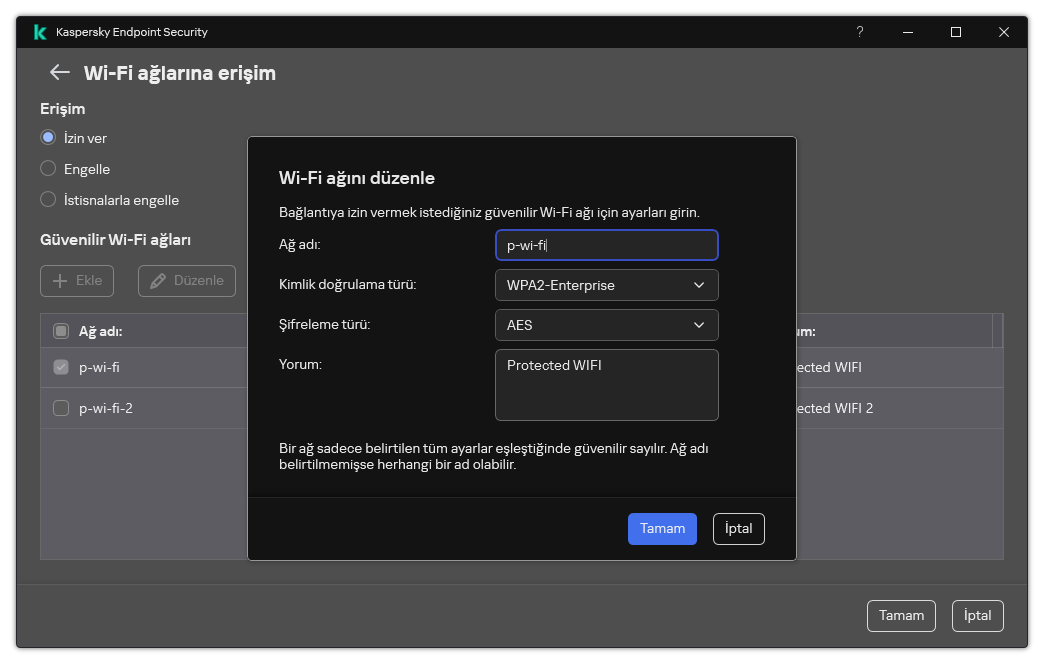This screenshot has width=1044, height=664.
Task: Click the back arrow to leave Wi-Fi ağlarına erişim
Action: pyautogui.click(x=59, y=72)
